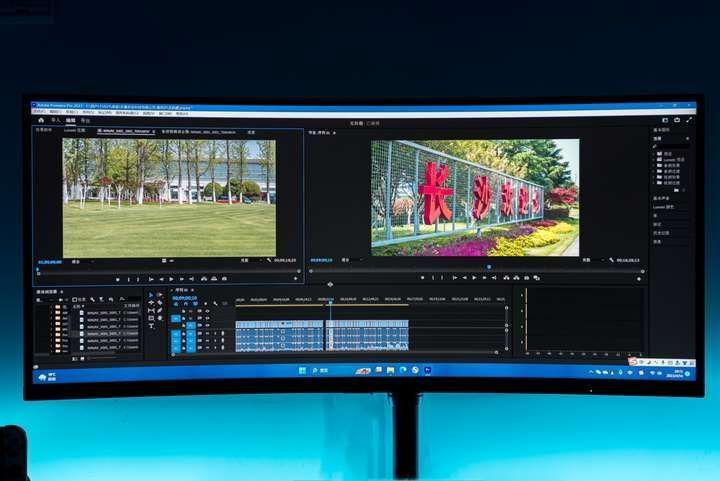Open the collapsed Essential Sound panel
This screenshot has height=481, width=720.
(x=661, y=198)
